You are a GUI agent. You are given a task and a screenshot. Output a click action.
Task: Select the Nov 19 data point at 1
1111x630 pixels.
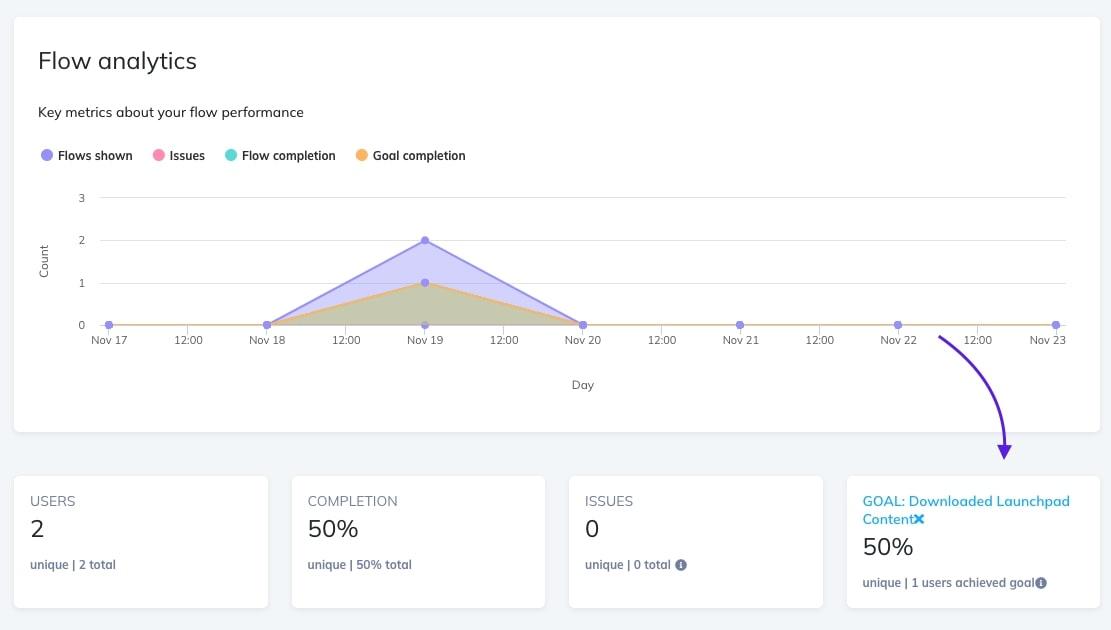pos(425,283)
